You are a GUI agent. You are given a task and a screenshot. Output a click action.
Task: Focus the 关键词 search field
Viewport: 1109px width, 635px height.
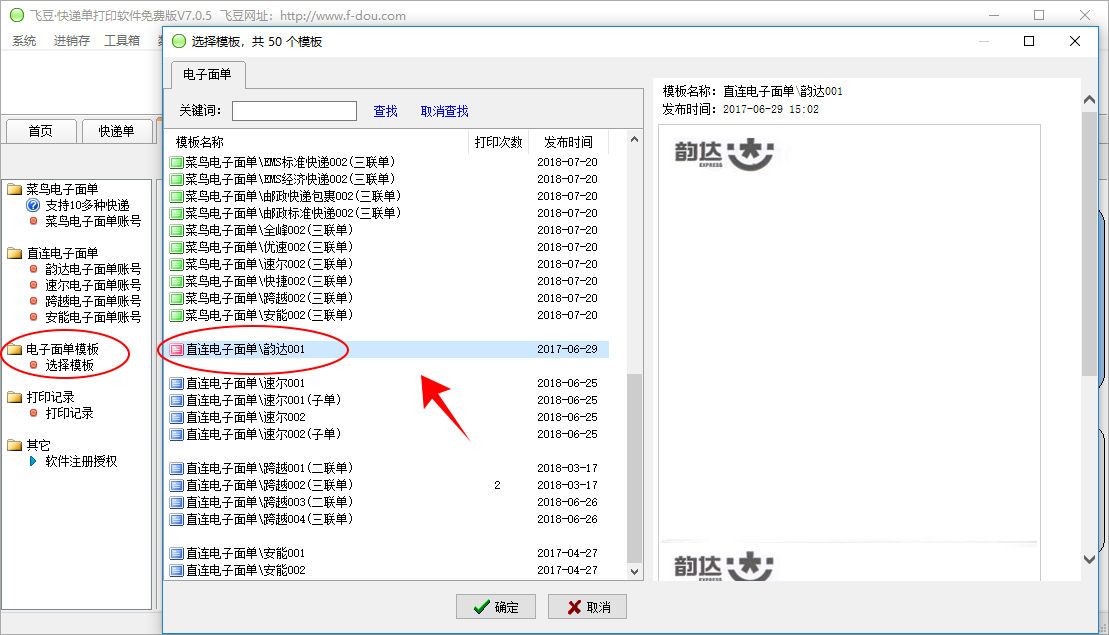(x=294, y=111)
